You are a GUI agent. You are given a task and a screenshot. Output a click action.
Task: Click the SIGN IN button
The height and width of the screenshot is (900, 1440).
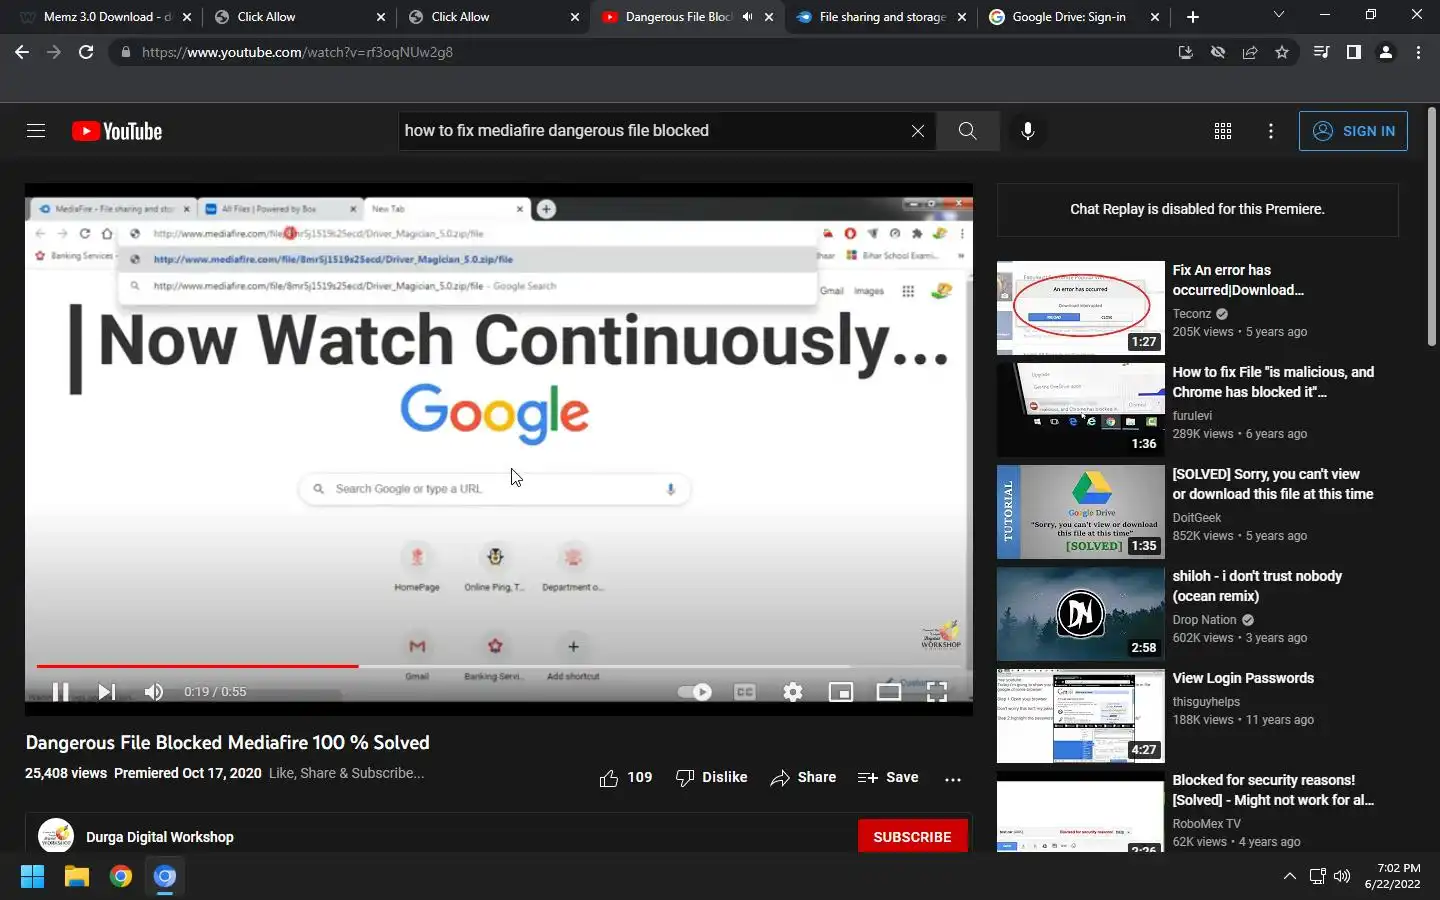(x=1353, y=131)
